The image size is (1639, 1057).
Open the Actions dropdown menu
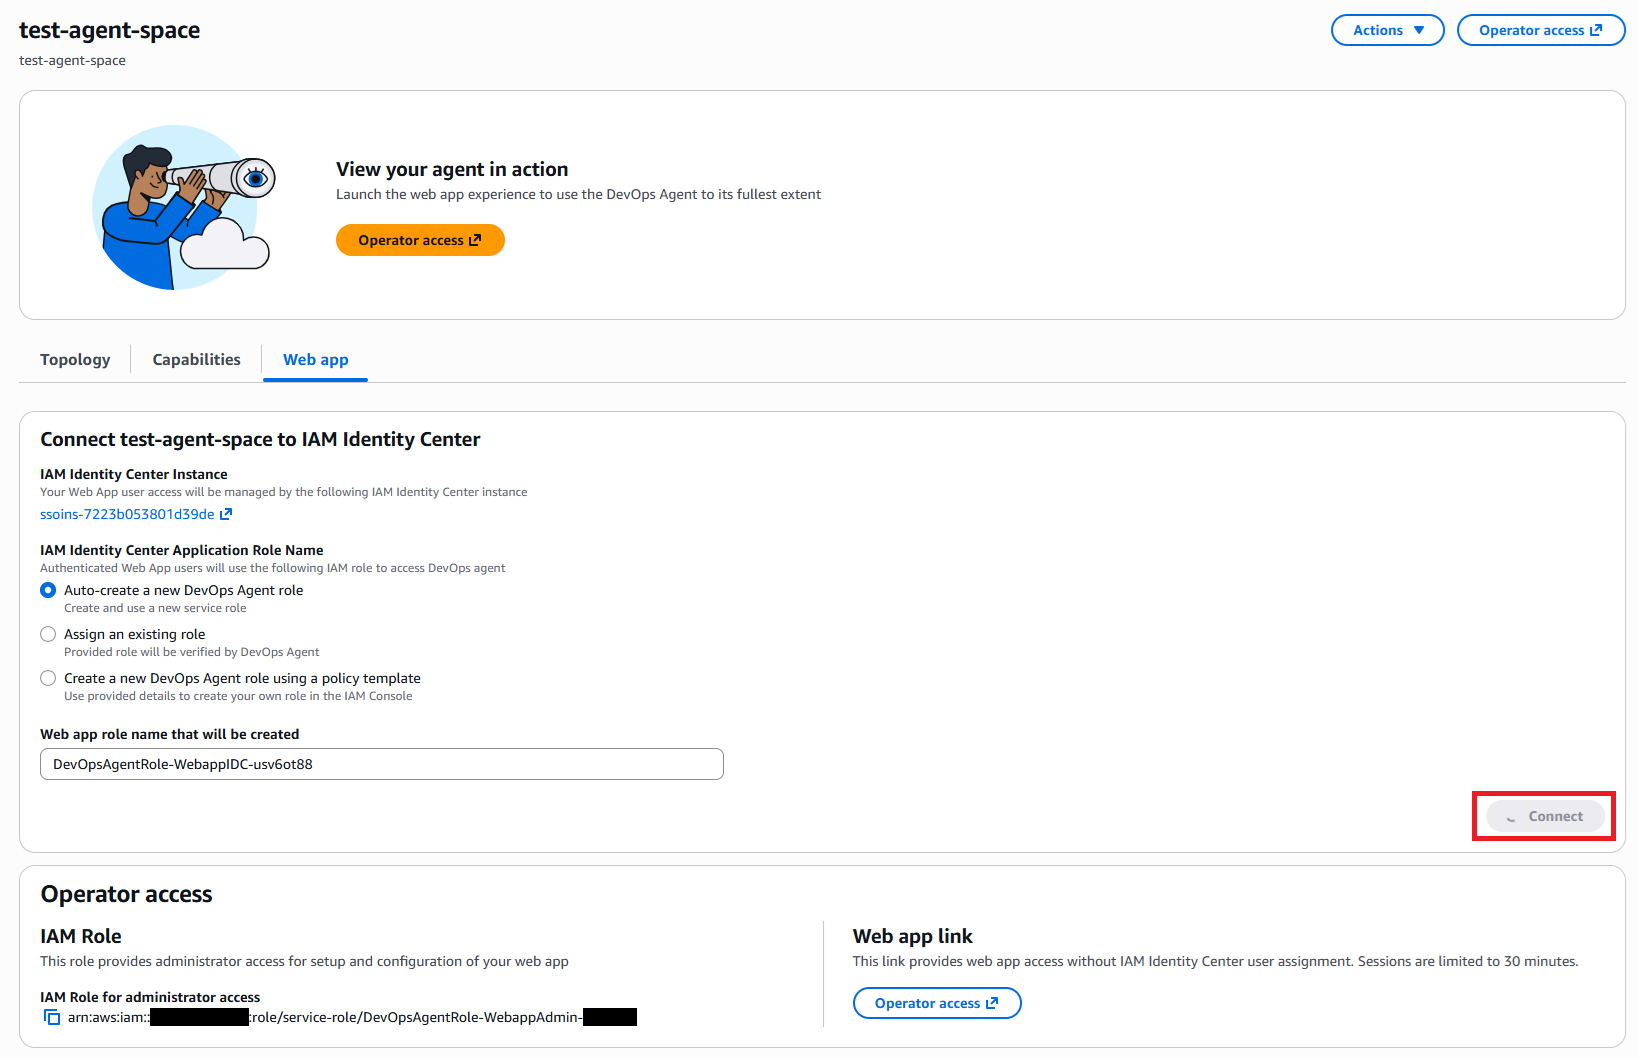[1387, 30]
